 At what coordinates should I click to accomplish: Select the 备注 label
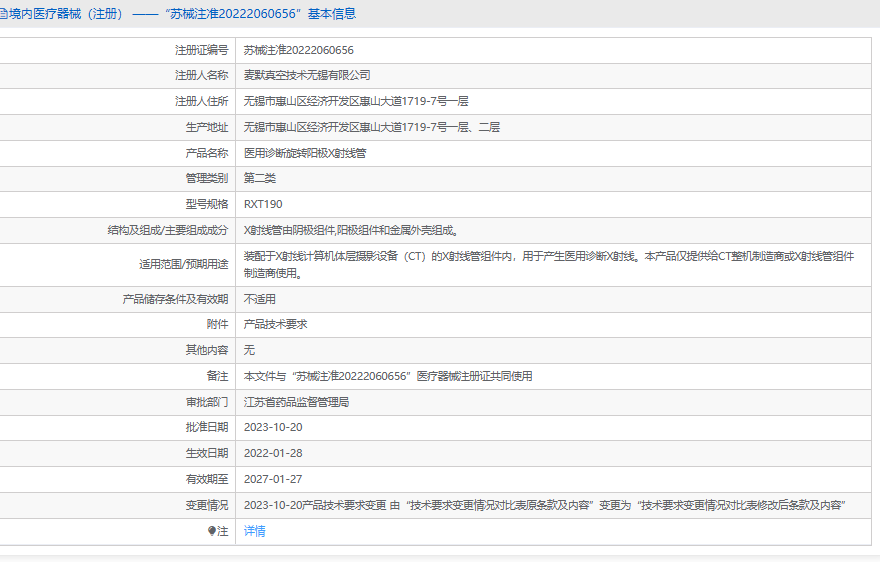(x=218, y=376)
